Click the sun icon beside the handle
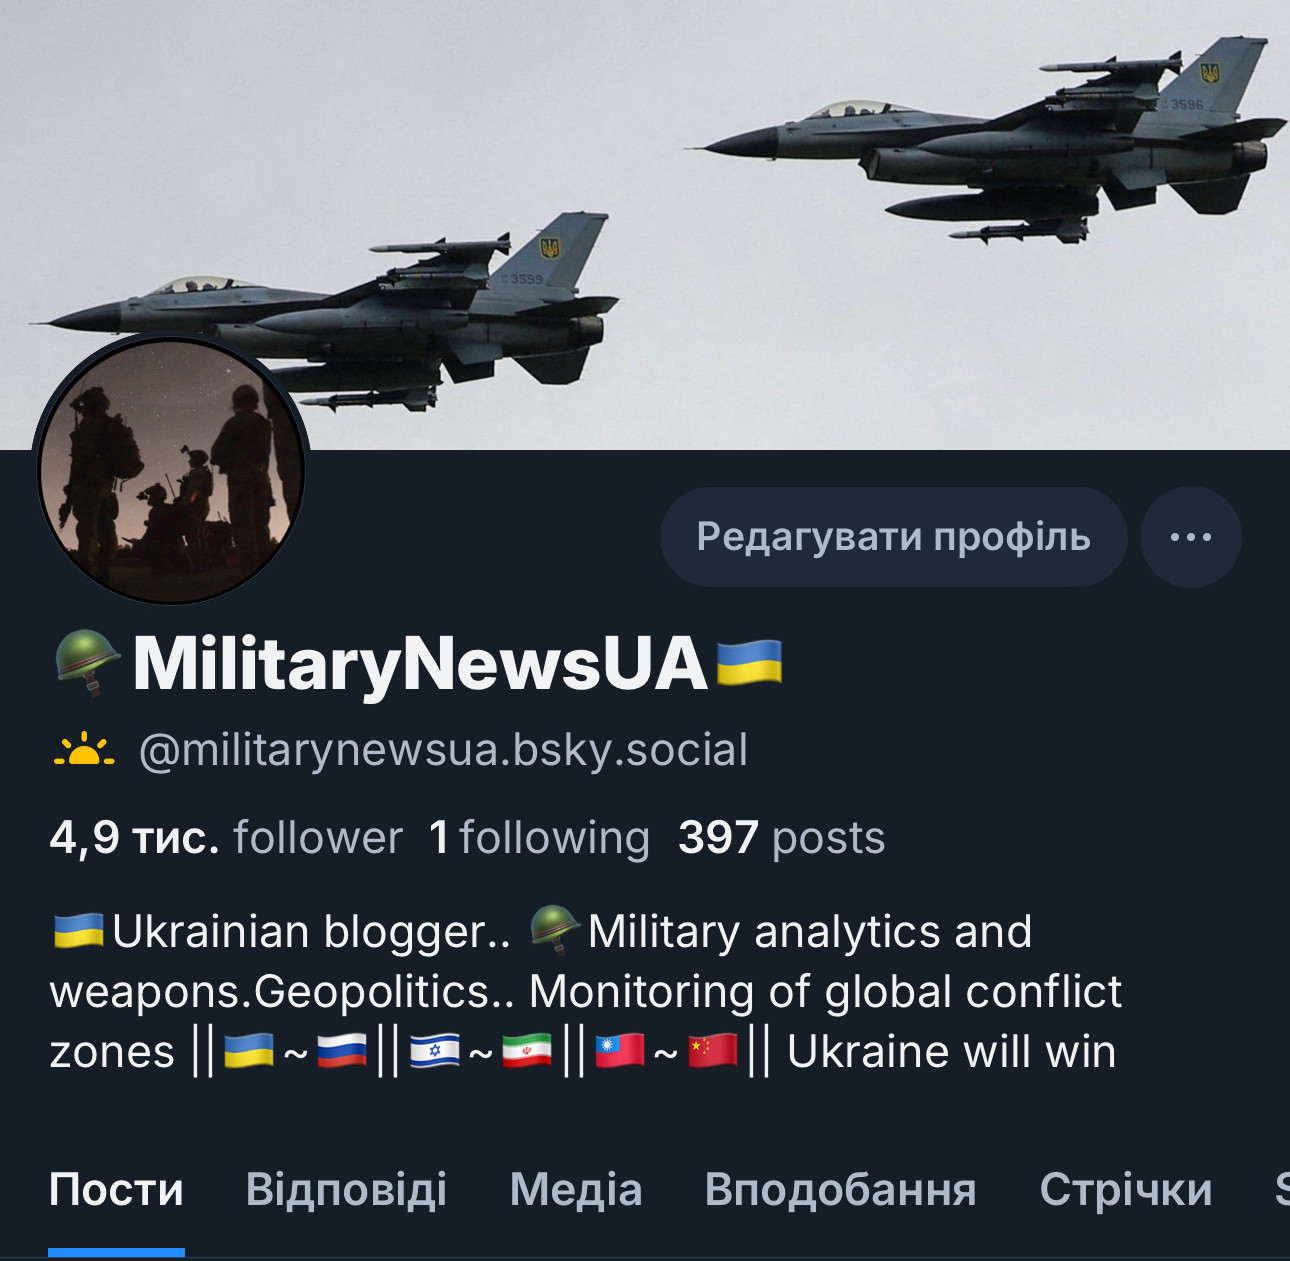The image size is (1290, 1261). 84,750
